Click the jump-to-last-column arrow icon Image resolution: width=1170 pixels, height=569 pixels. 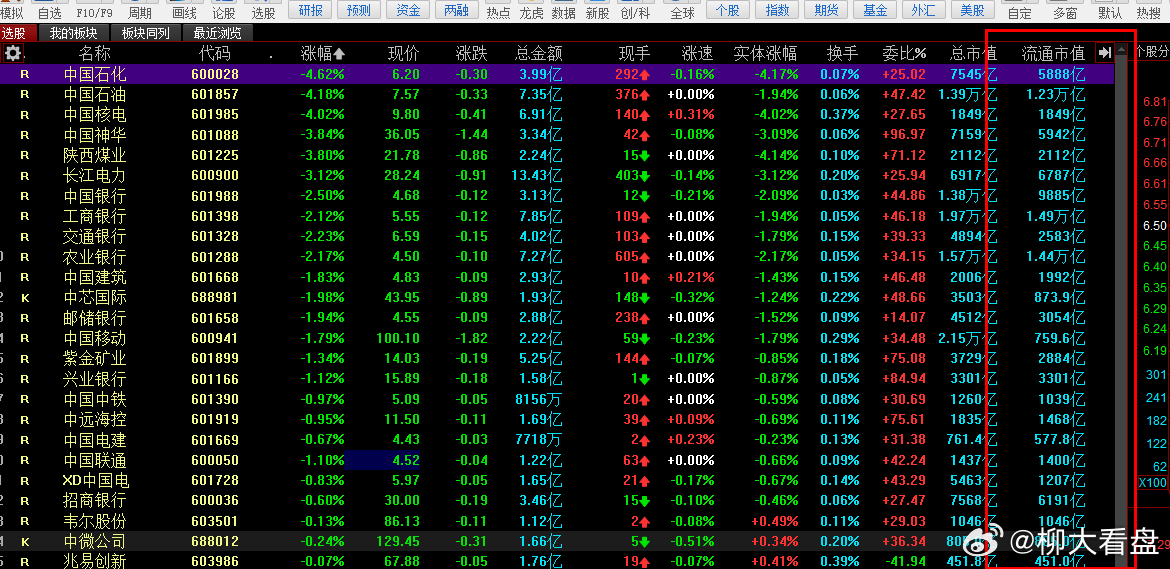coord(1105,52)
